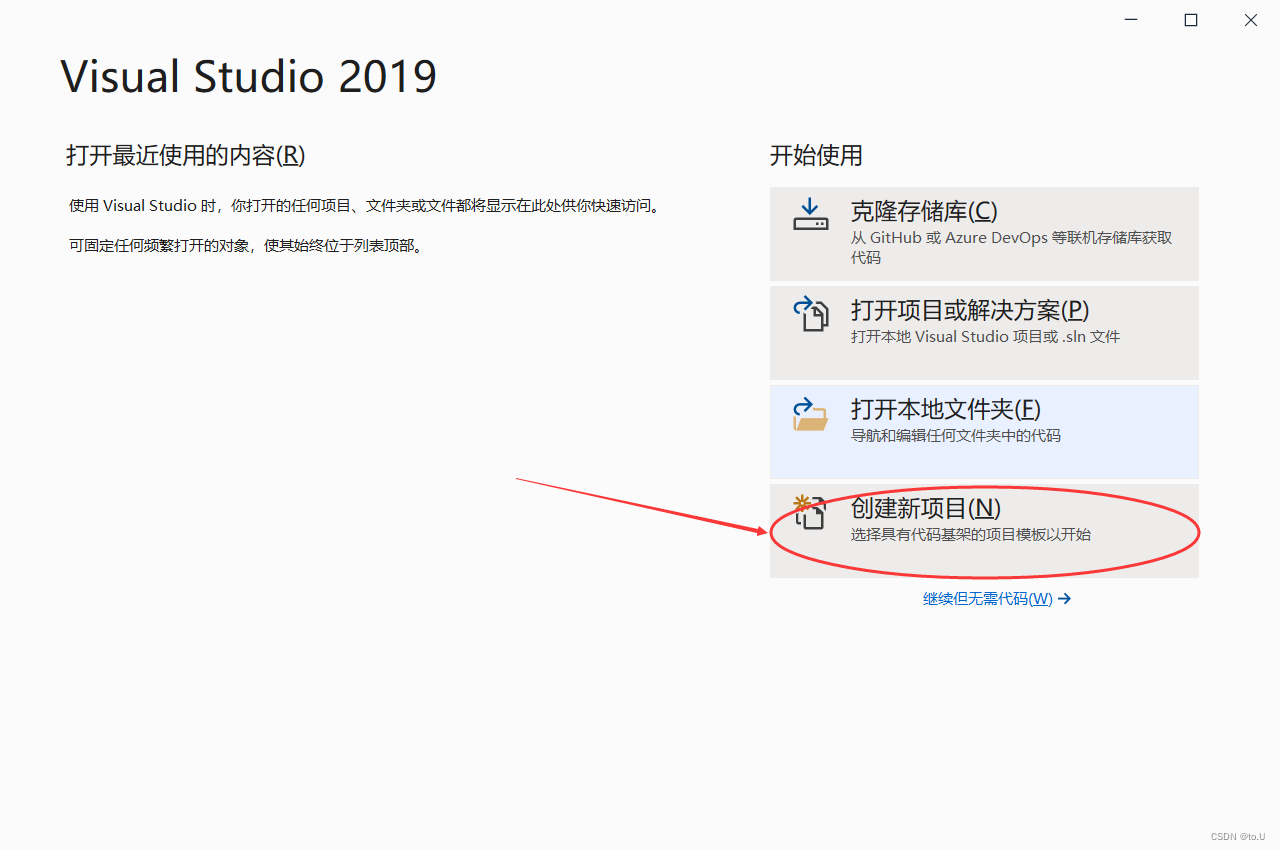The width and height of the screenshot is (1280, 850).
Task: Click the clone repository download icon
Action: tap(811, 214)
